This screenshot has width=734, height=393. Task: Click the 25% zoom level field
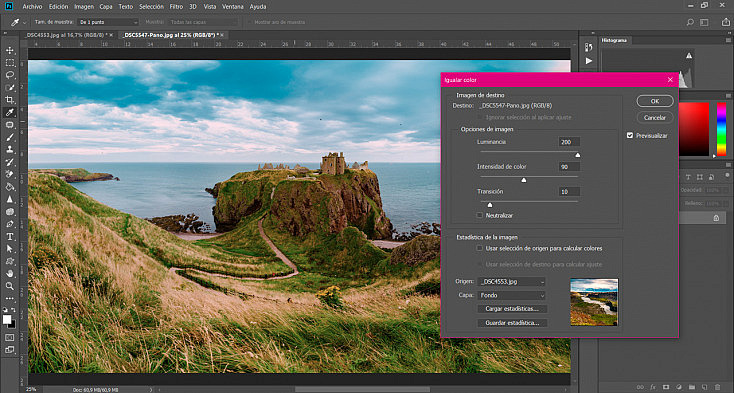click(31, 389)
